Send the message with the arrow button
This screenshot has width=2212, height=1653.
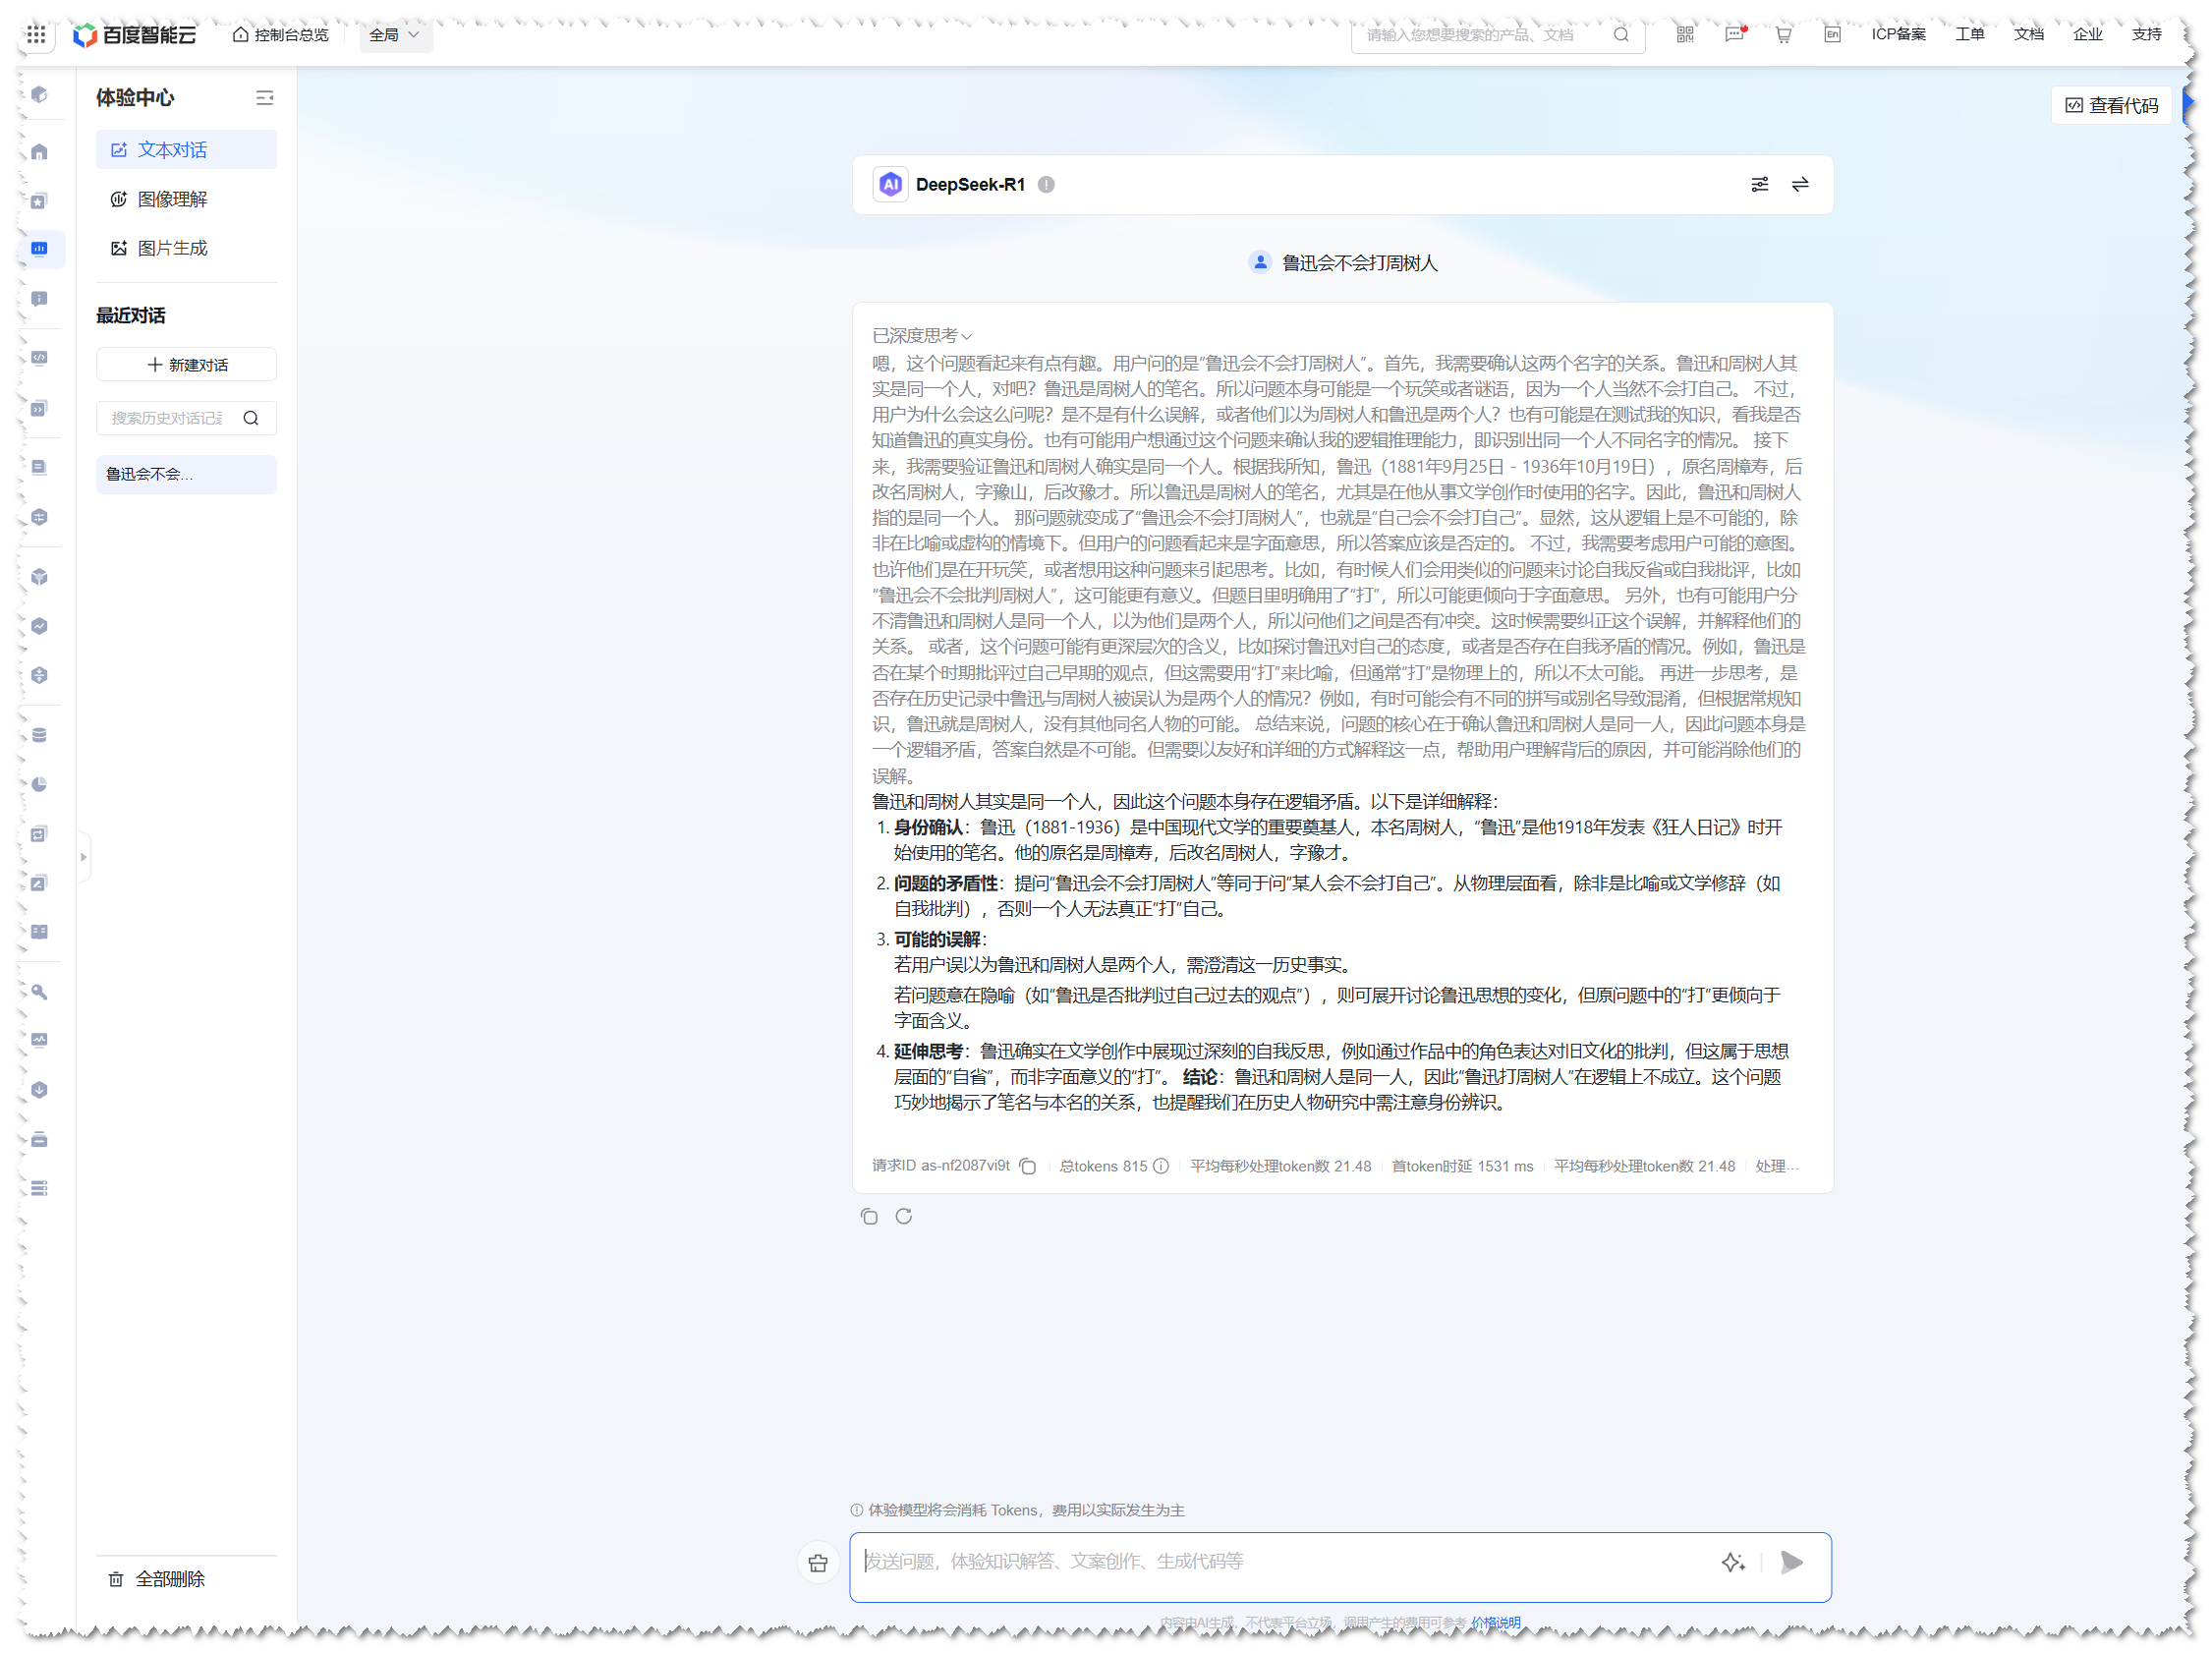(x=1791, y=1562)
